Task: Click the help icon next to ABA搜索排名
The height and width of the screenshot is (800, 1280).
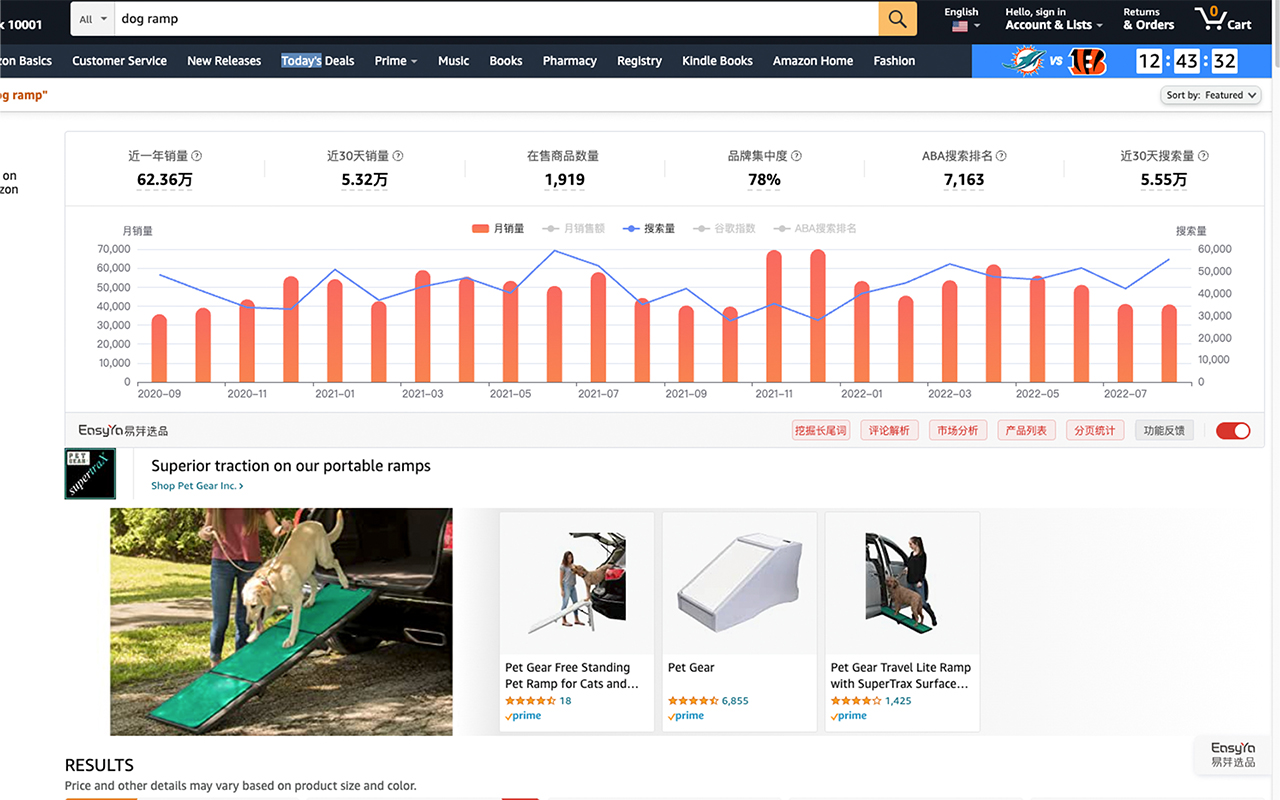Action: click(x=1001, y=156)
